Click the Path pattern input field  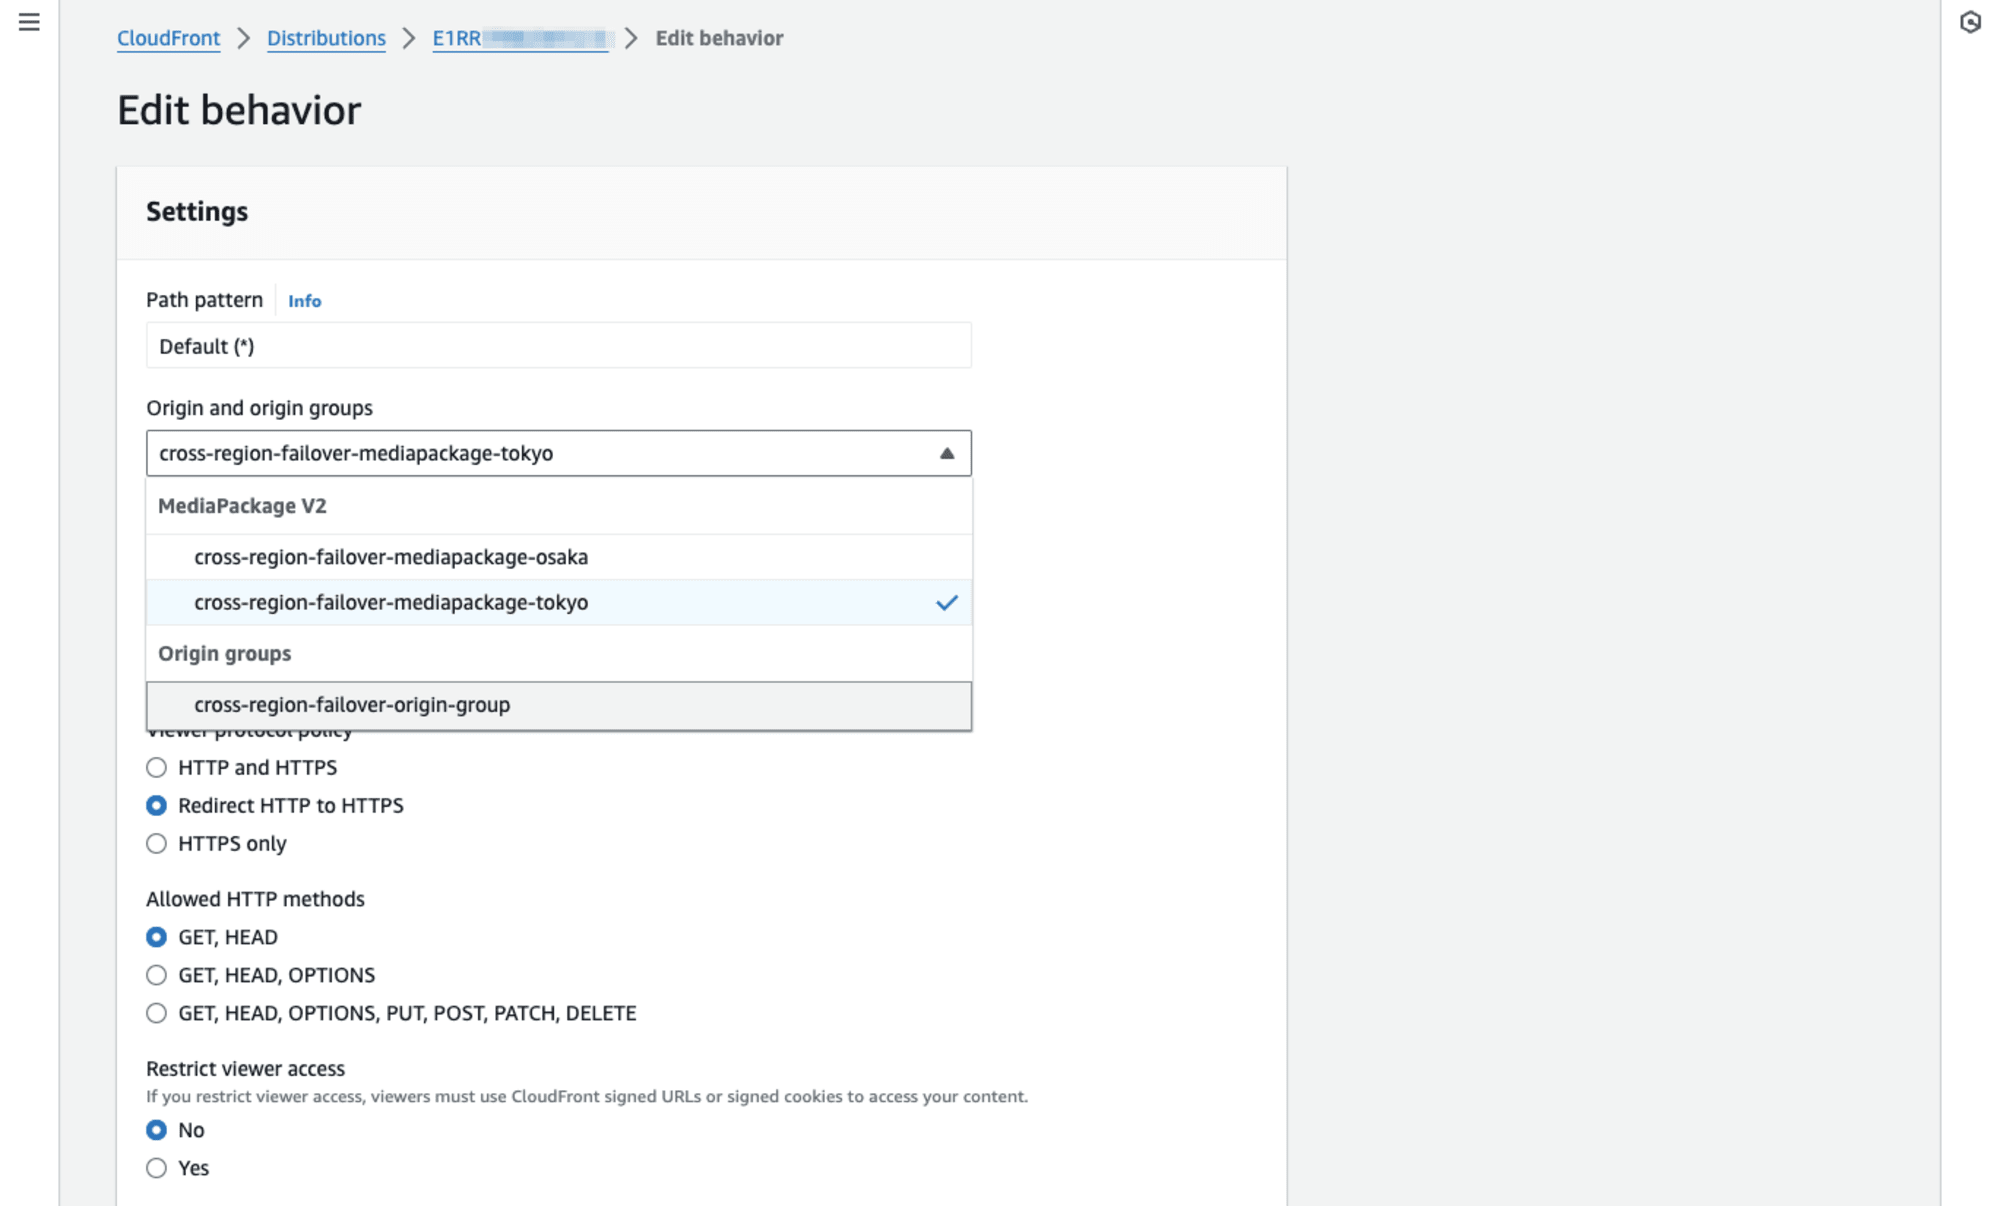[x=559, y=344]
